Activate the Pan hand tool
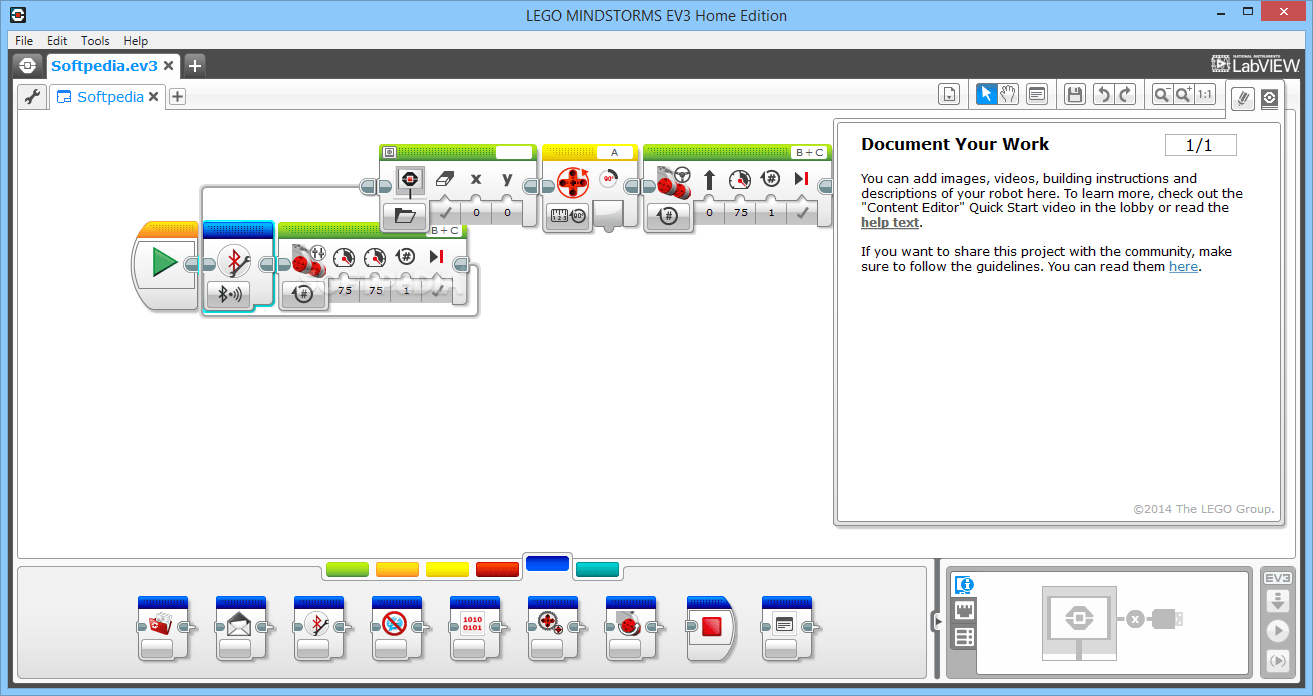 coord(1008,94)
